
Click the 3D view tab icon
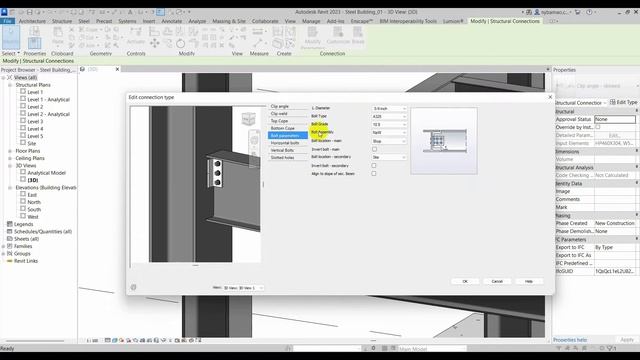82,69
